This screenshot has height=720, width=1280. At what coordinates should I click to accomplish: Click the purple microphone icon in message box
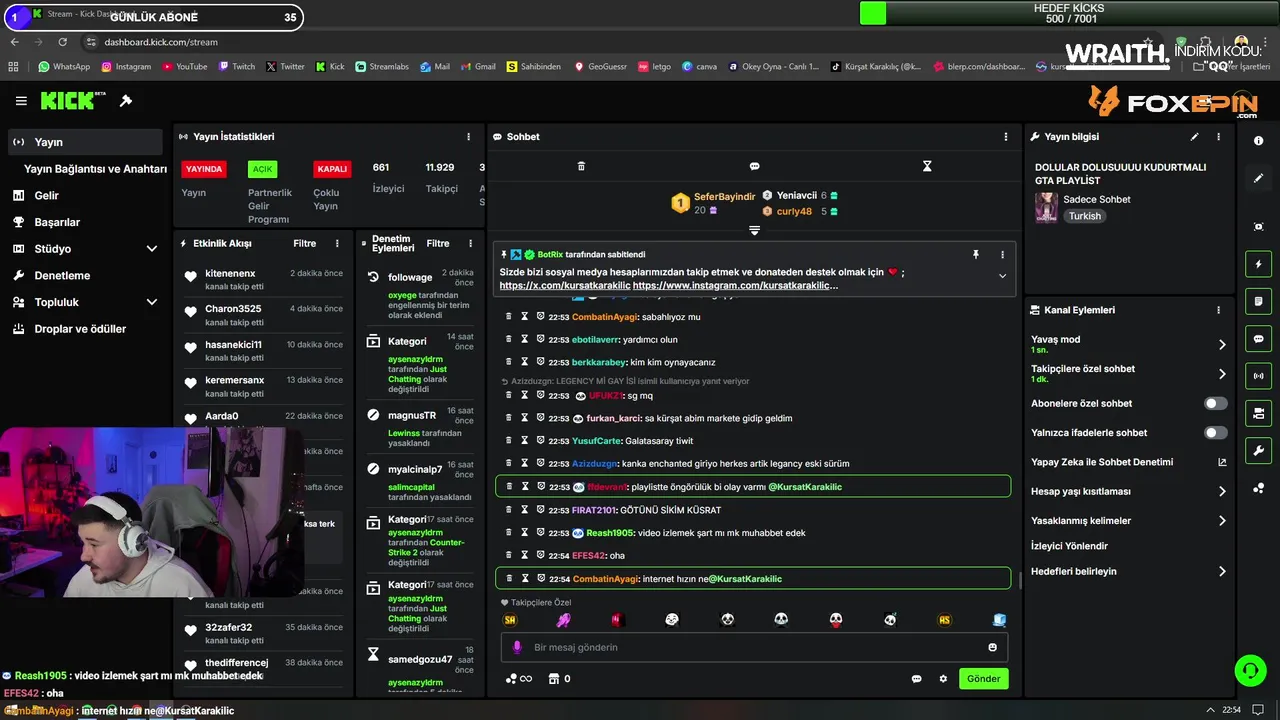517,647
